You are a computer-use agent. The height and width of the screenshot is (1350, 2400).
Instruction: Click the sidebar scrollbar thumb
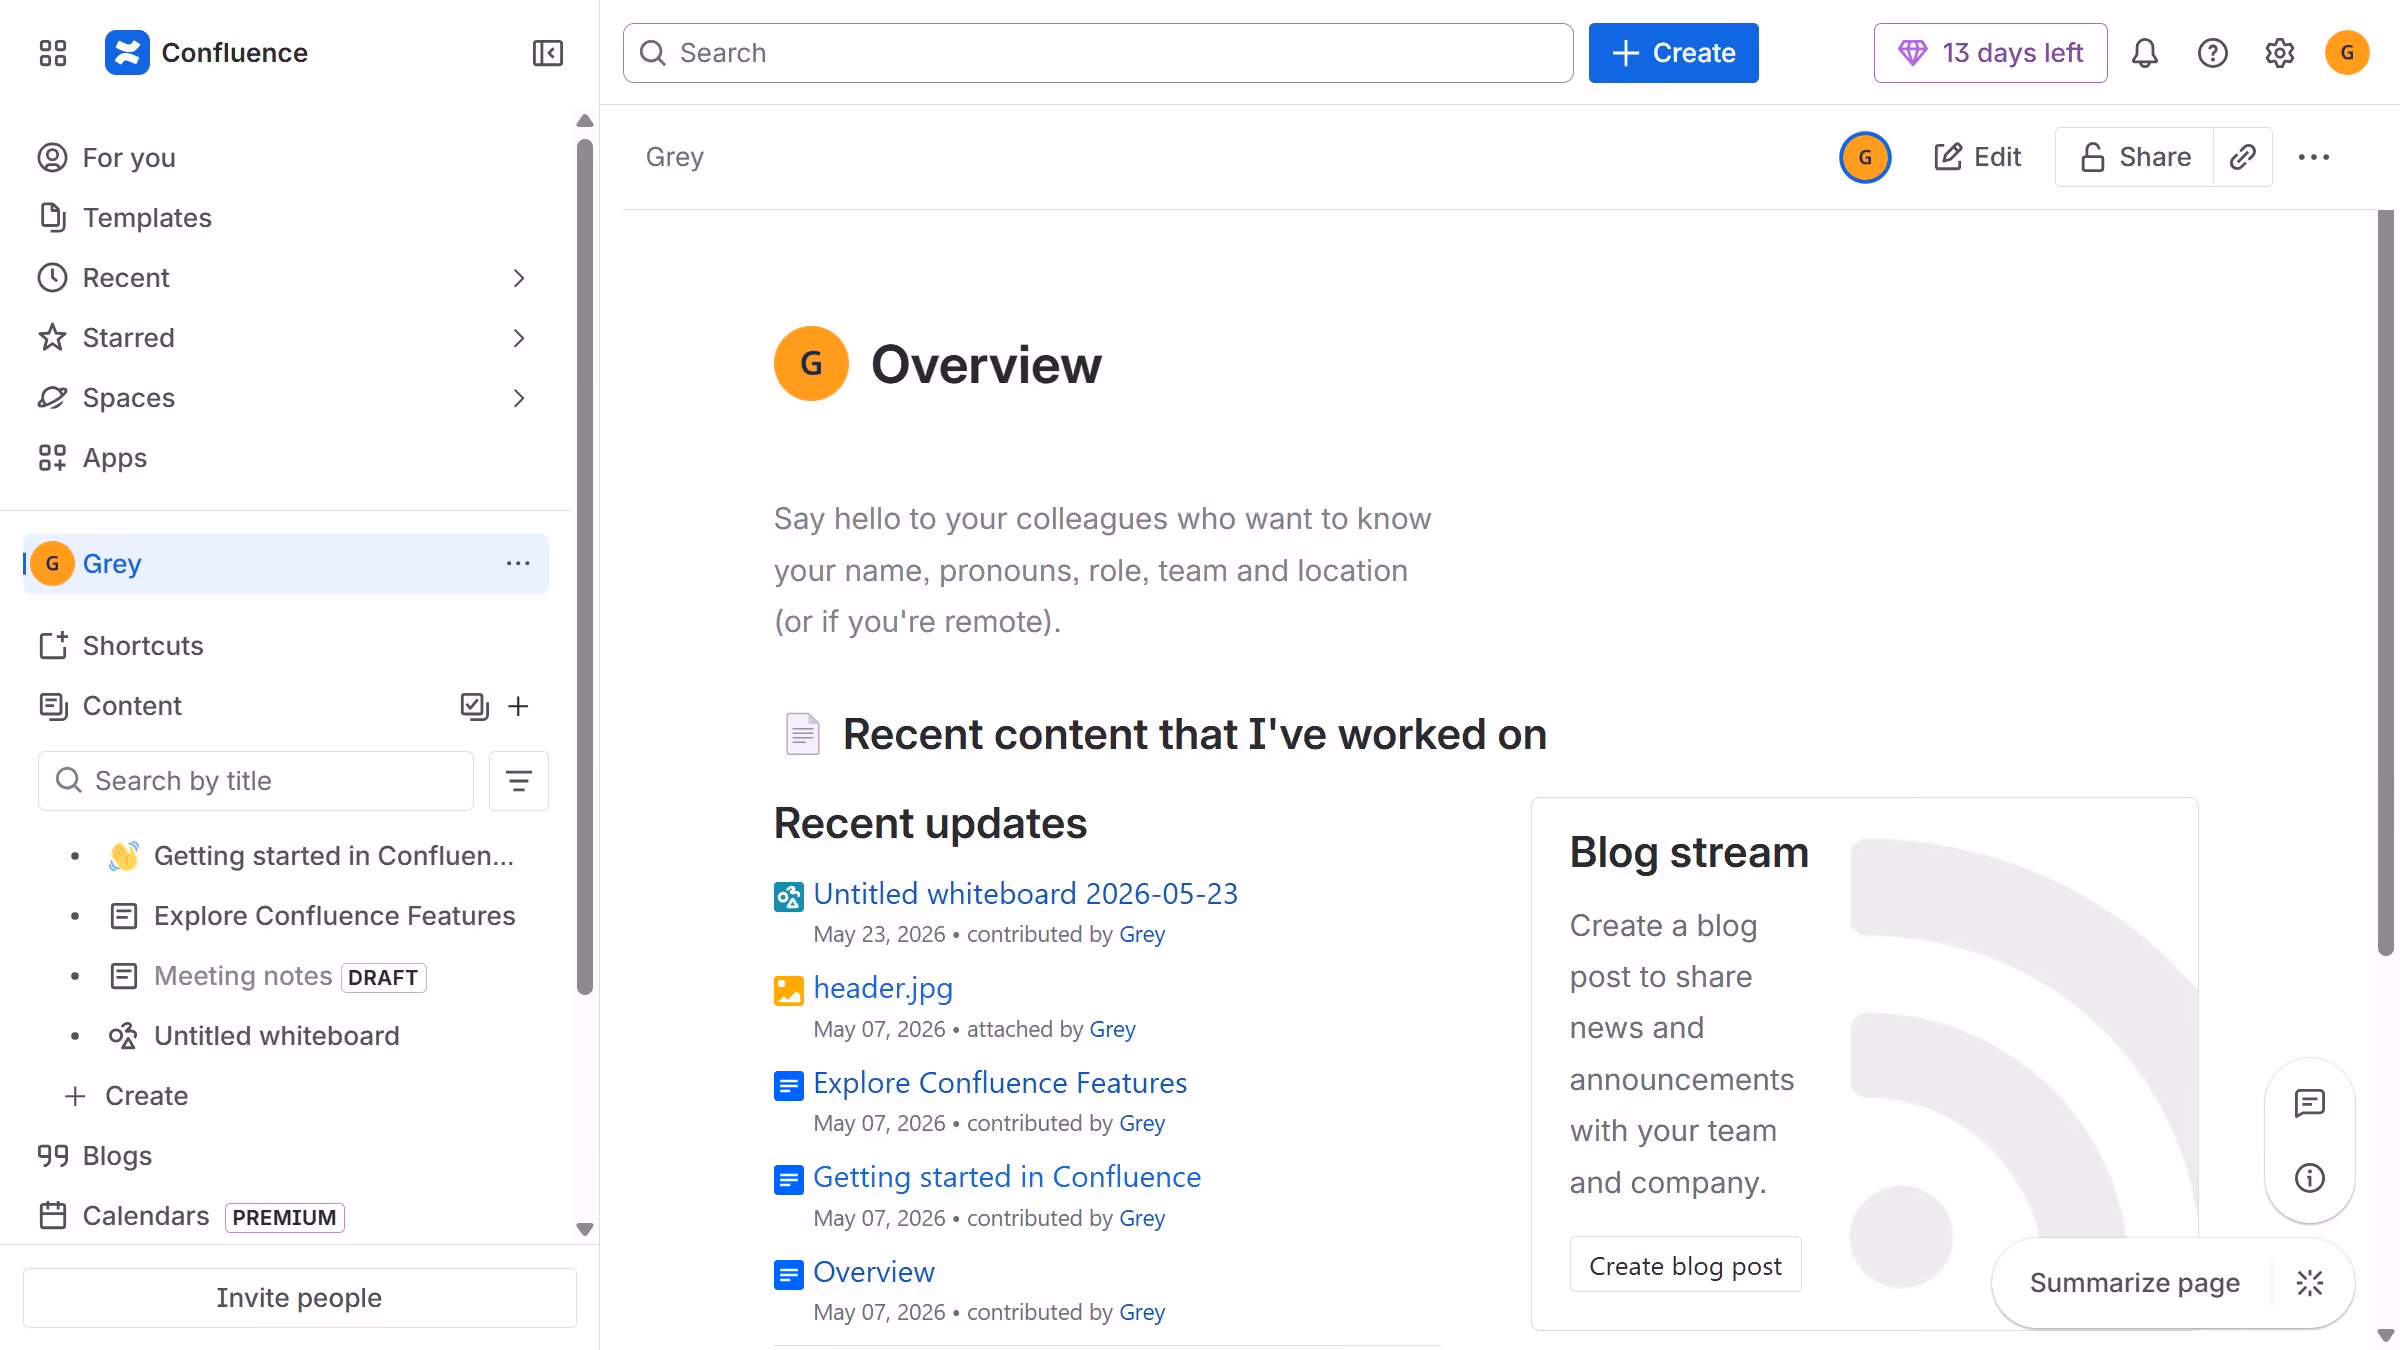click(x=585, y=566)
